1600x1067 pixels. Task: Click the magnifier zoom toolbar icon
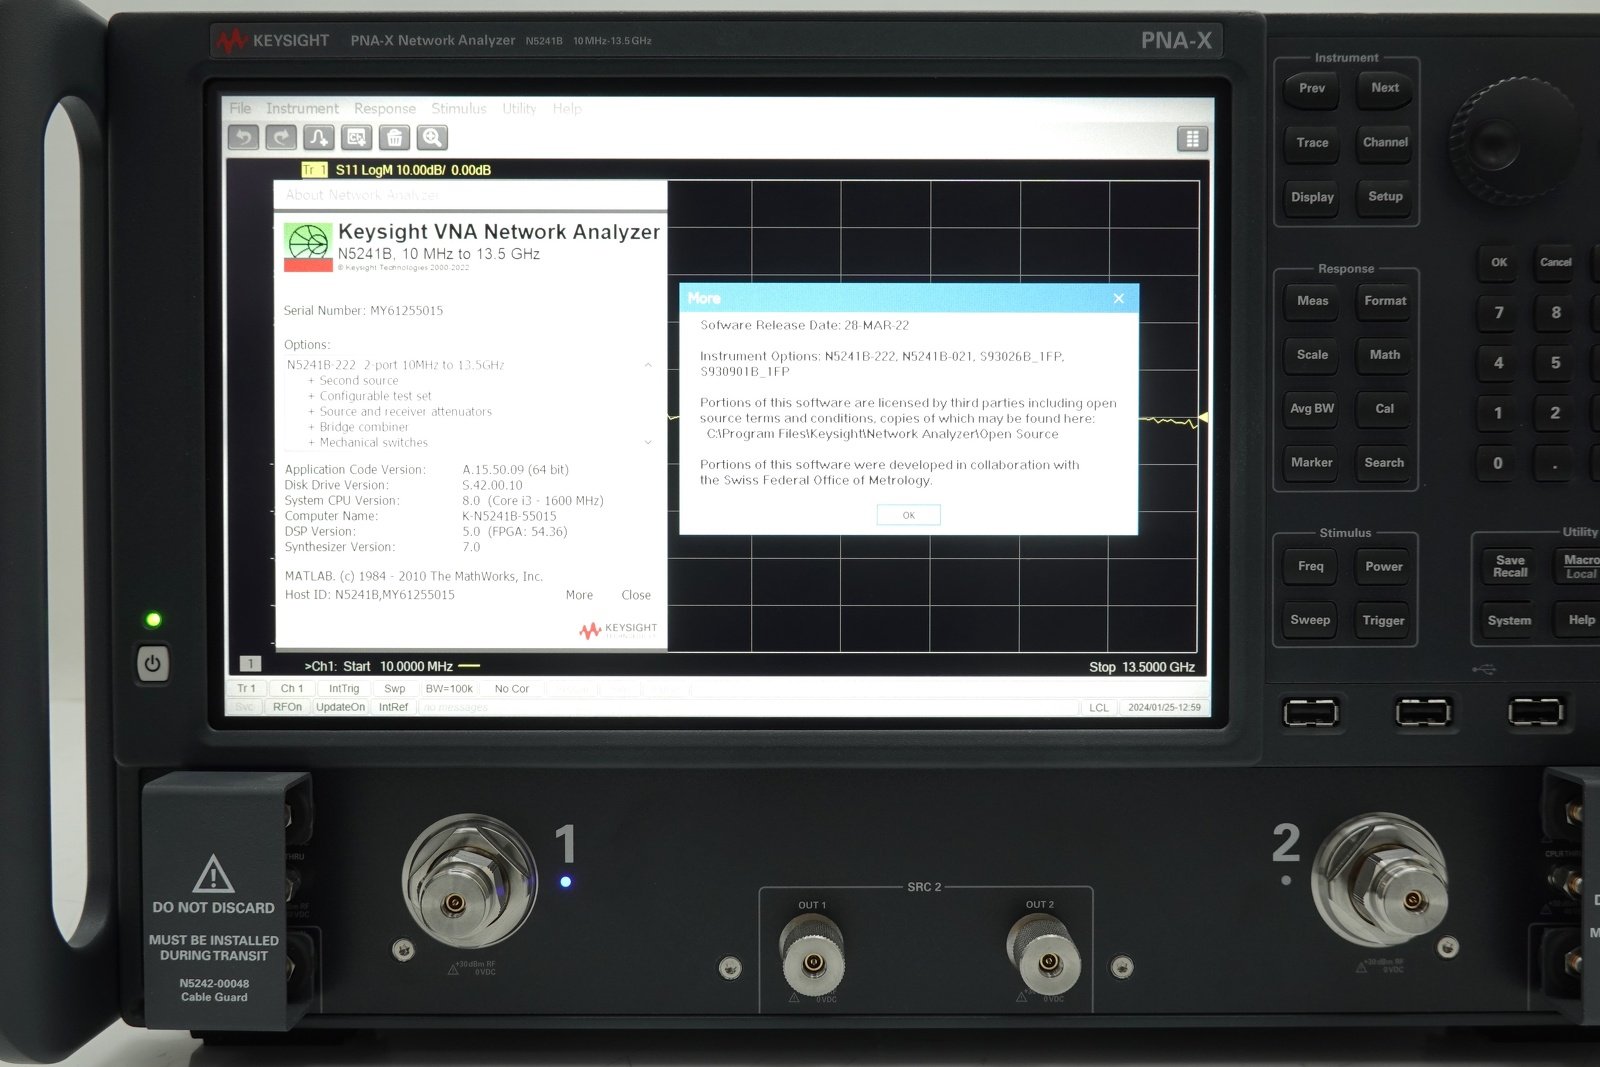[432, 138]
